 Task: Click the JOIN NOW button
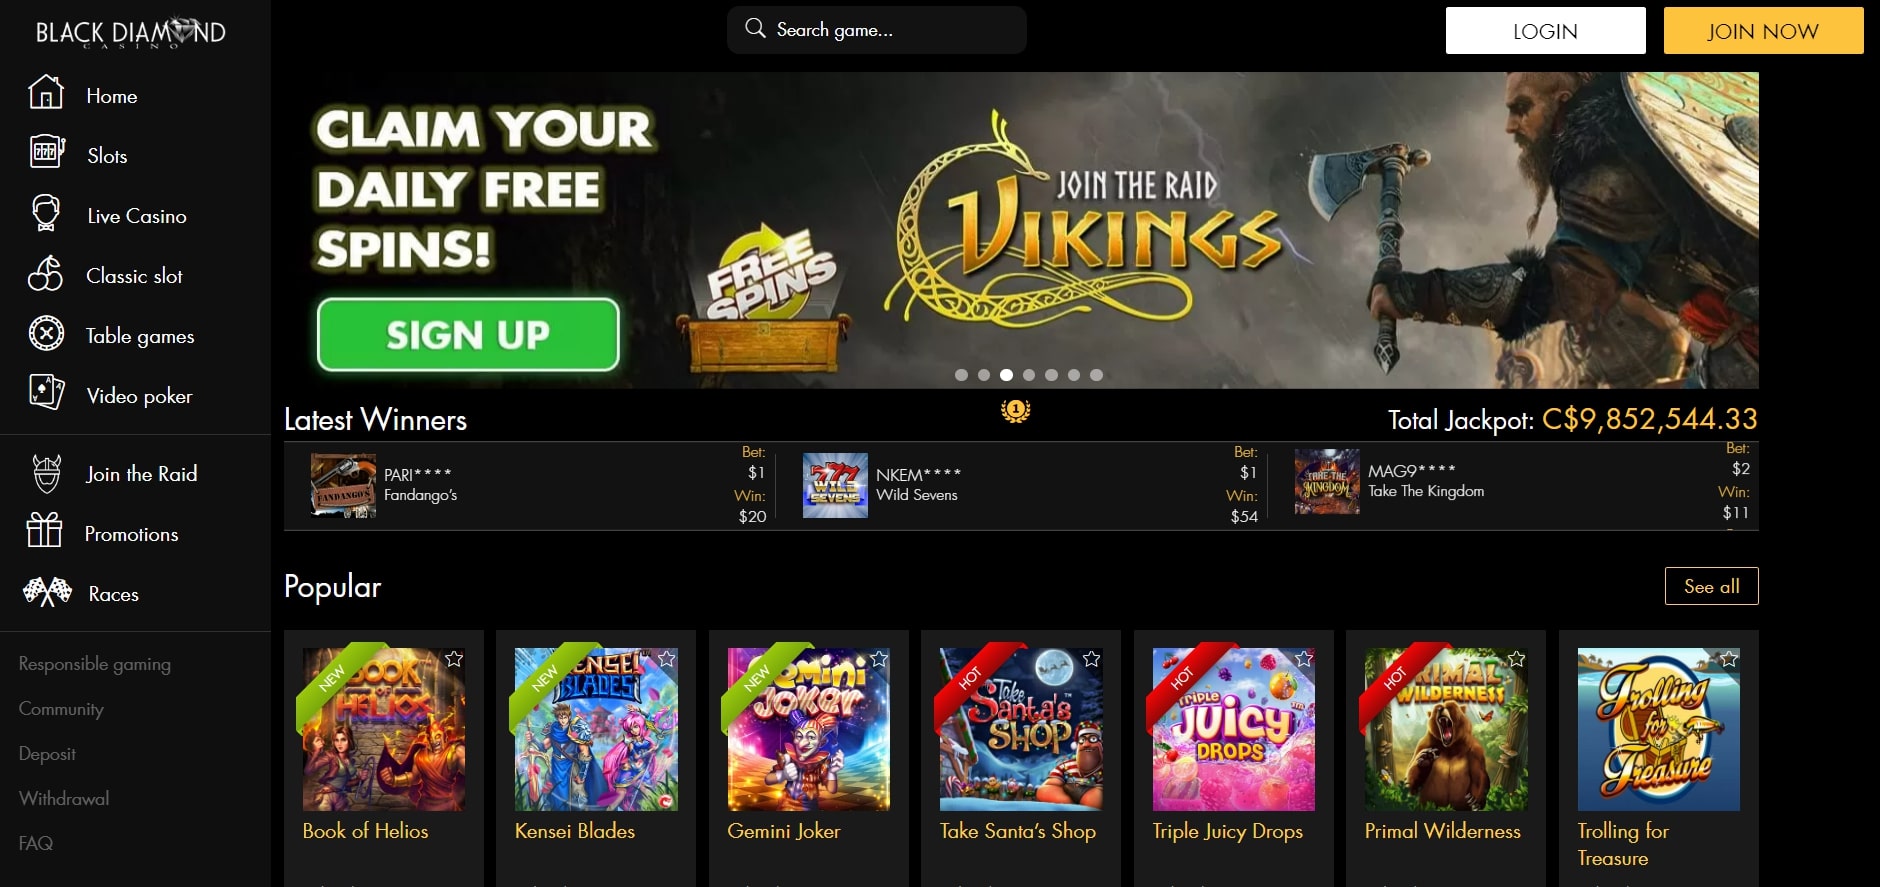tap(1763, 31)
